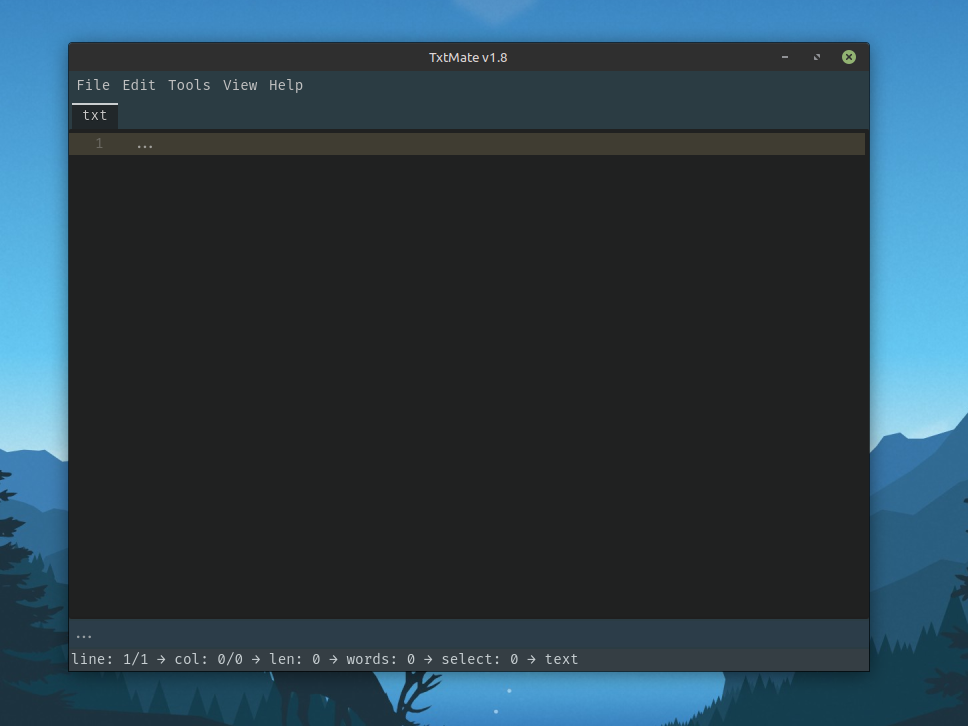Click the 'text' mode status entry

tap(561, 659)
